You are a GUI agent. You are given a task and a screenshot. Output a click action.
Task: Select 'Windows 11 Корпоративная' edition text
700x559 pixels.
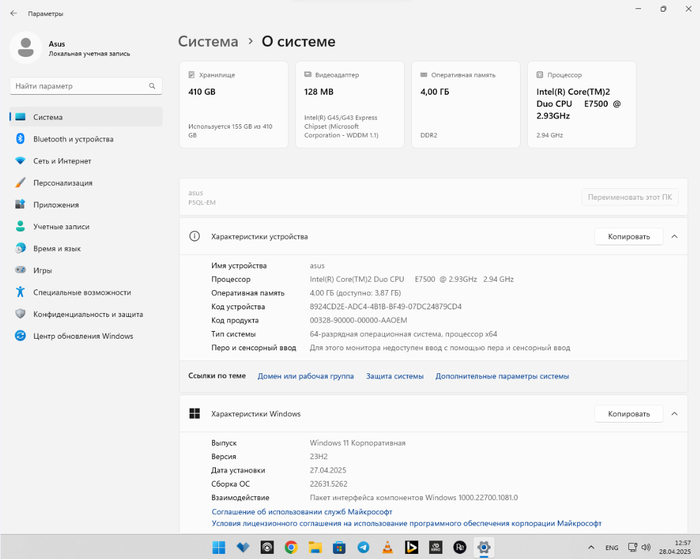358,443
